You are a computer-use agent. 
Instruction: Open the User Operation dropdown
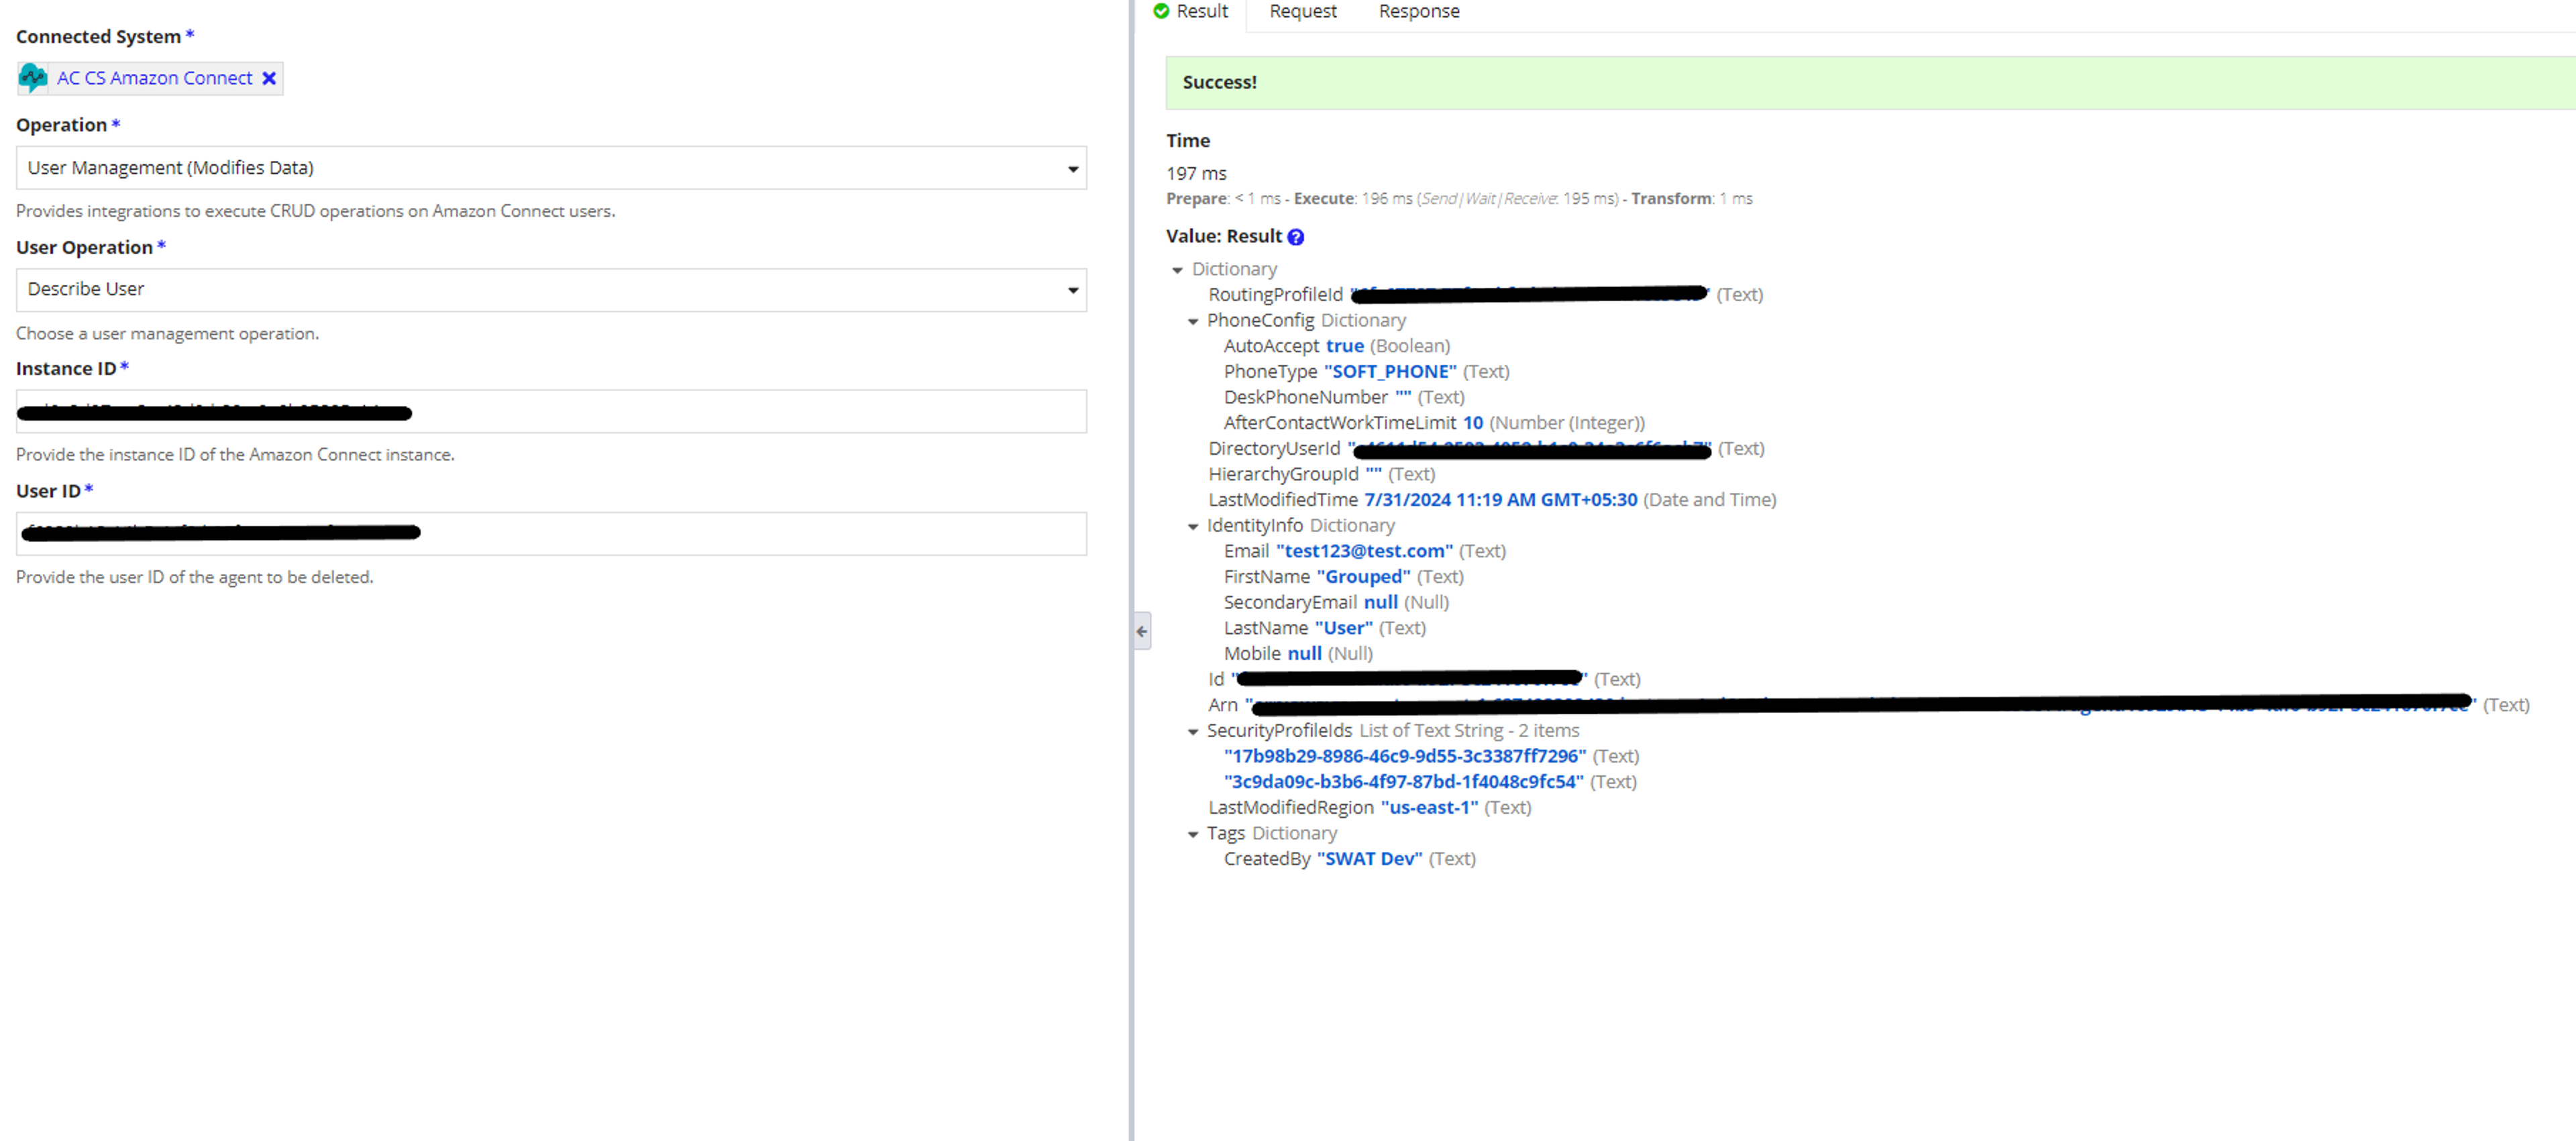pos(551,289)
